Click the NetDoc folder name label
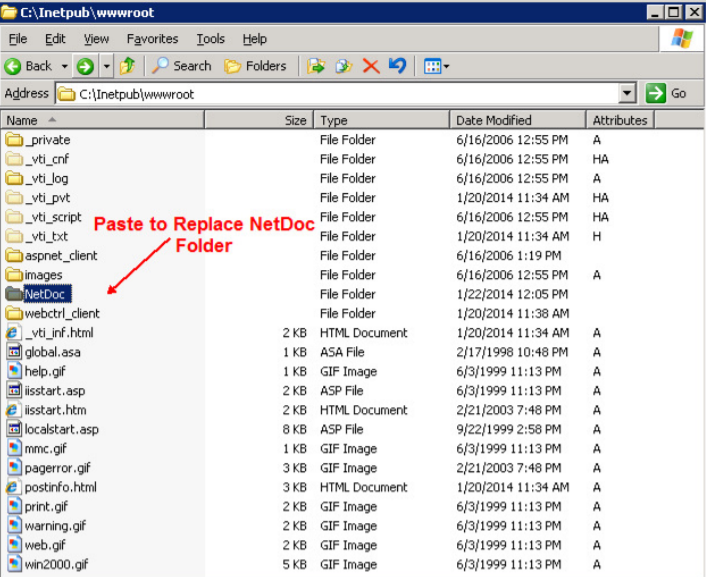This screenshot has width=706, height=577. point(47,294)
